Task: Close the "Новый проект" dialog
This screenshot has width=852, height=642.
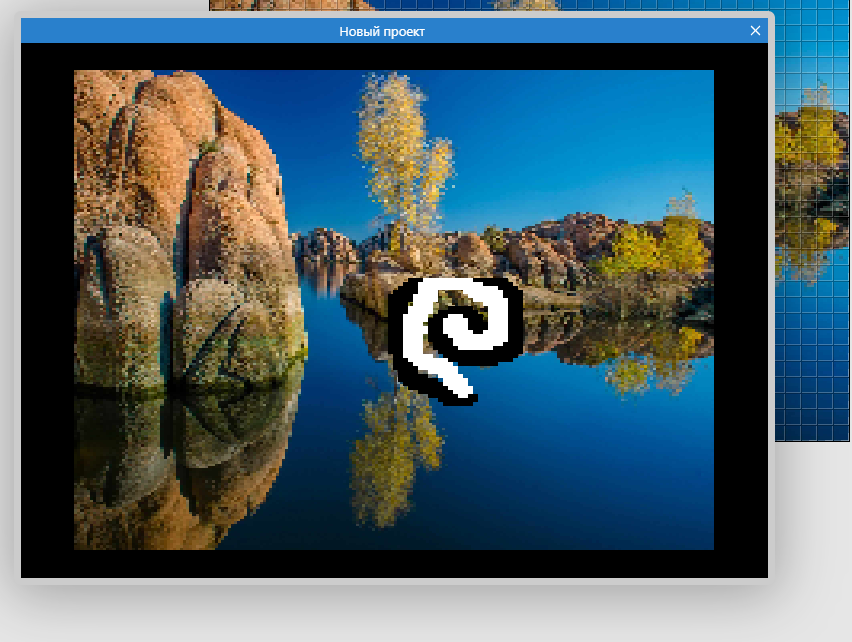Action: [x=755, y=31]
